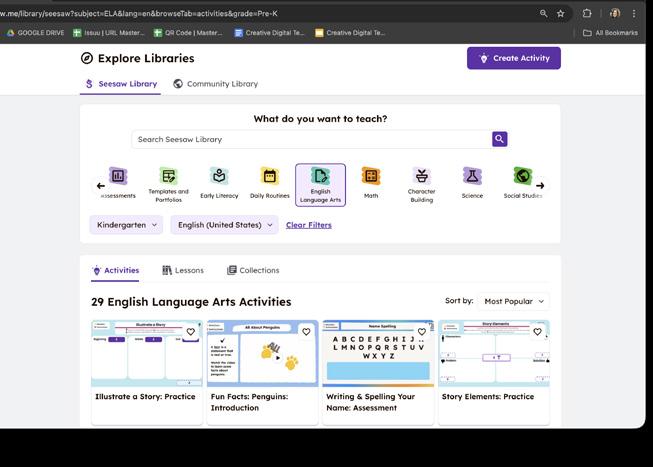Click the Create Activity button
653x467 pixels.
tap(513, 58)
